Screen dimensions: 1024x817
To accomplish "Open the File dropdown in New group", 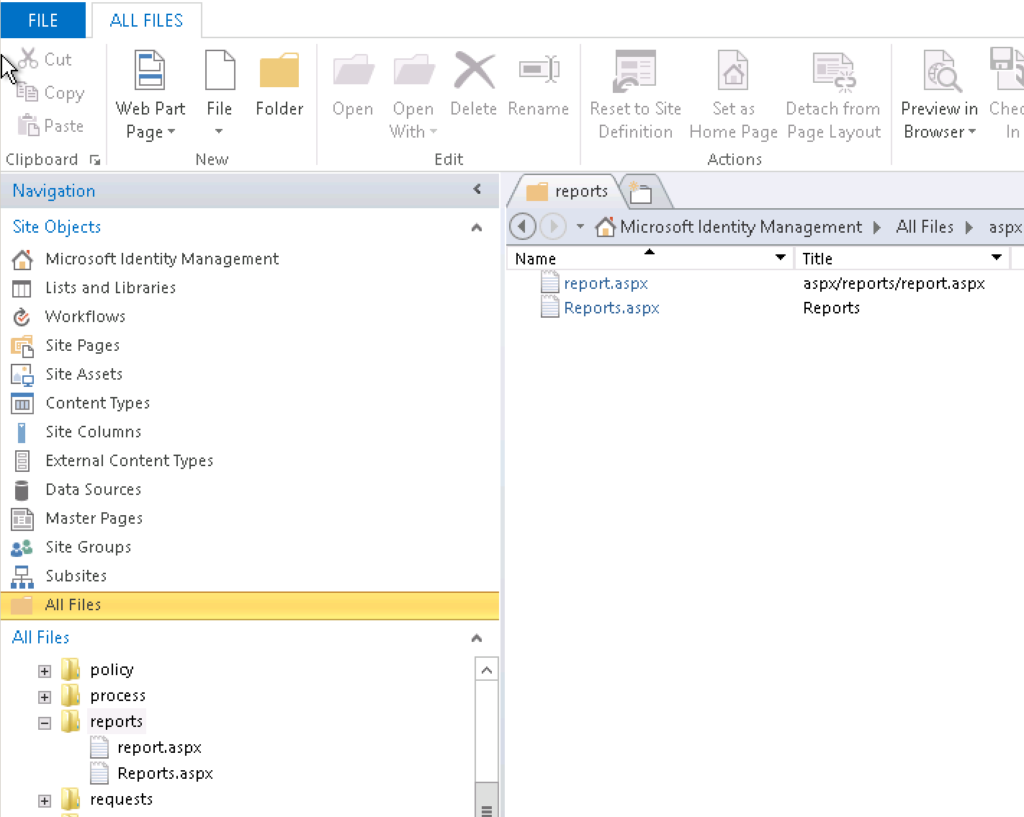I will pyautogui.click(x=219, y=131).
